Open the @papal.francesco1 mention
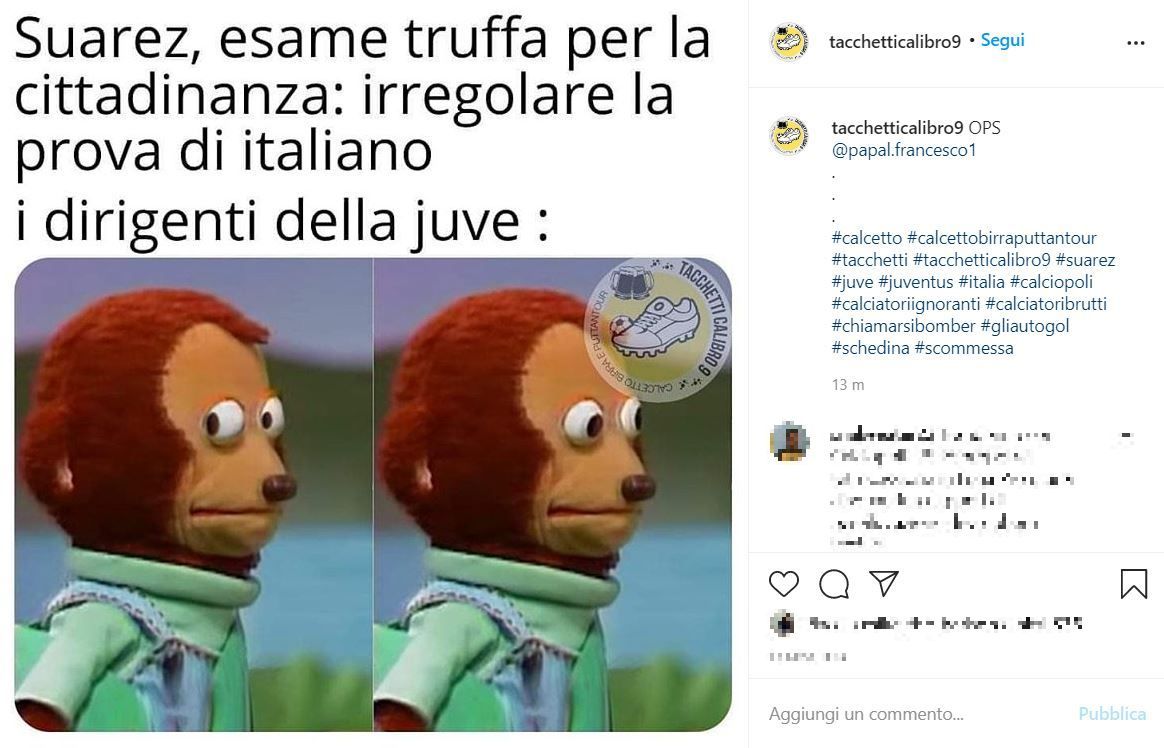Image resolution: width=1164 pixels, height=748 pixels. (903, 150)
